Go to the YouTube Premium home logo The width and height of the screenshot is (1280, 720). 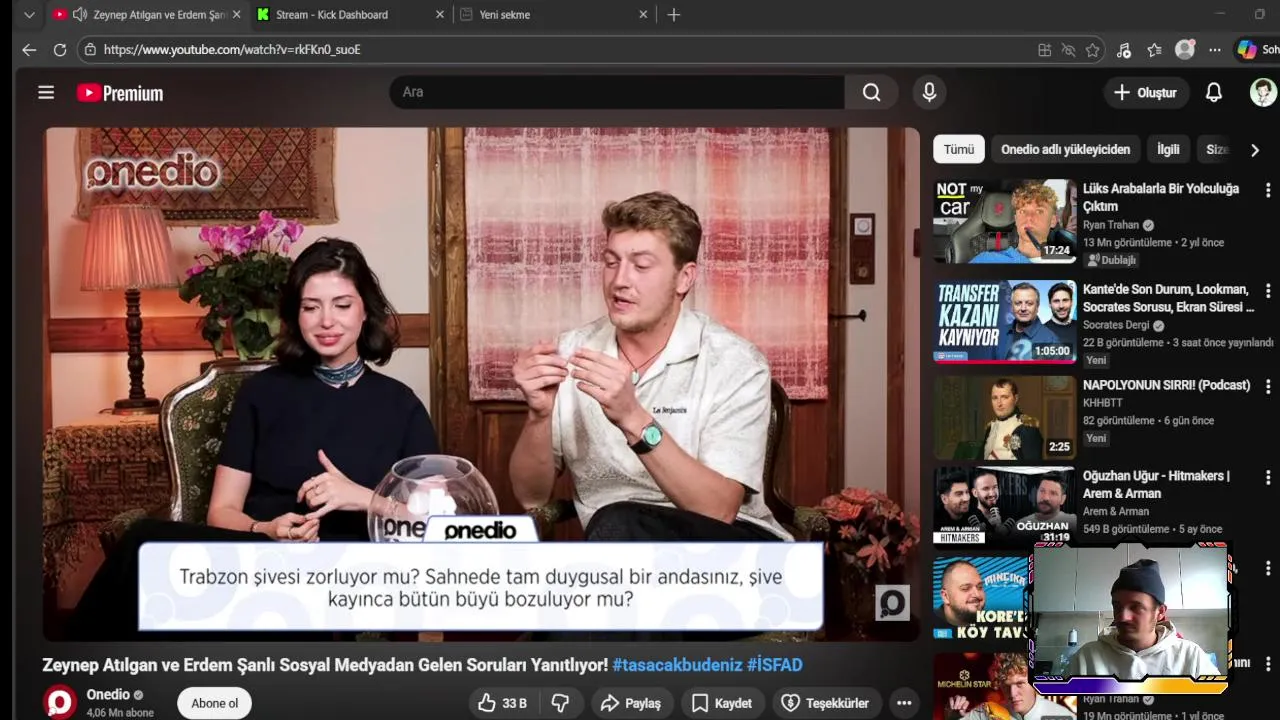(120, 93)
